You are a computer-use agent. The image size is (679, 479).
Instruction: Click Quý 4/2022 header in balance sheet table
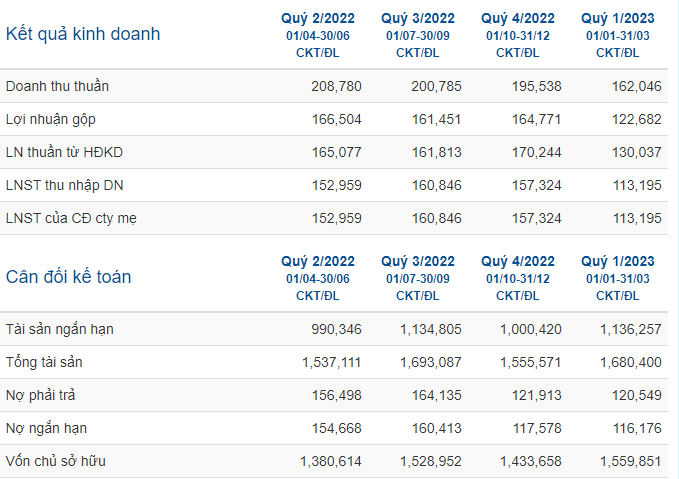[518, 261]
